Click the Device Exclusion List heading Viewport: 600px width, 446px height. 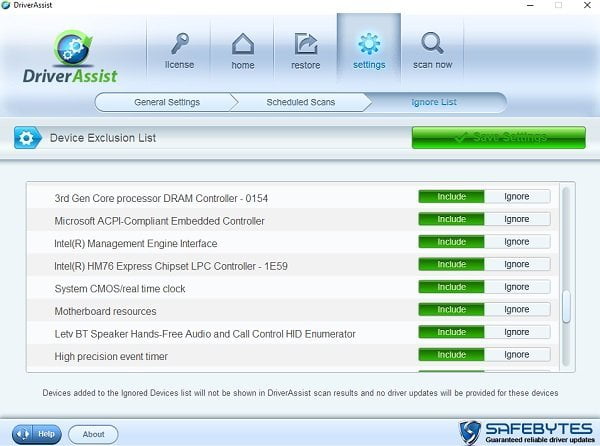(x=103, y=138)
